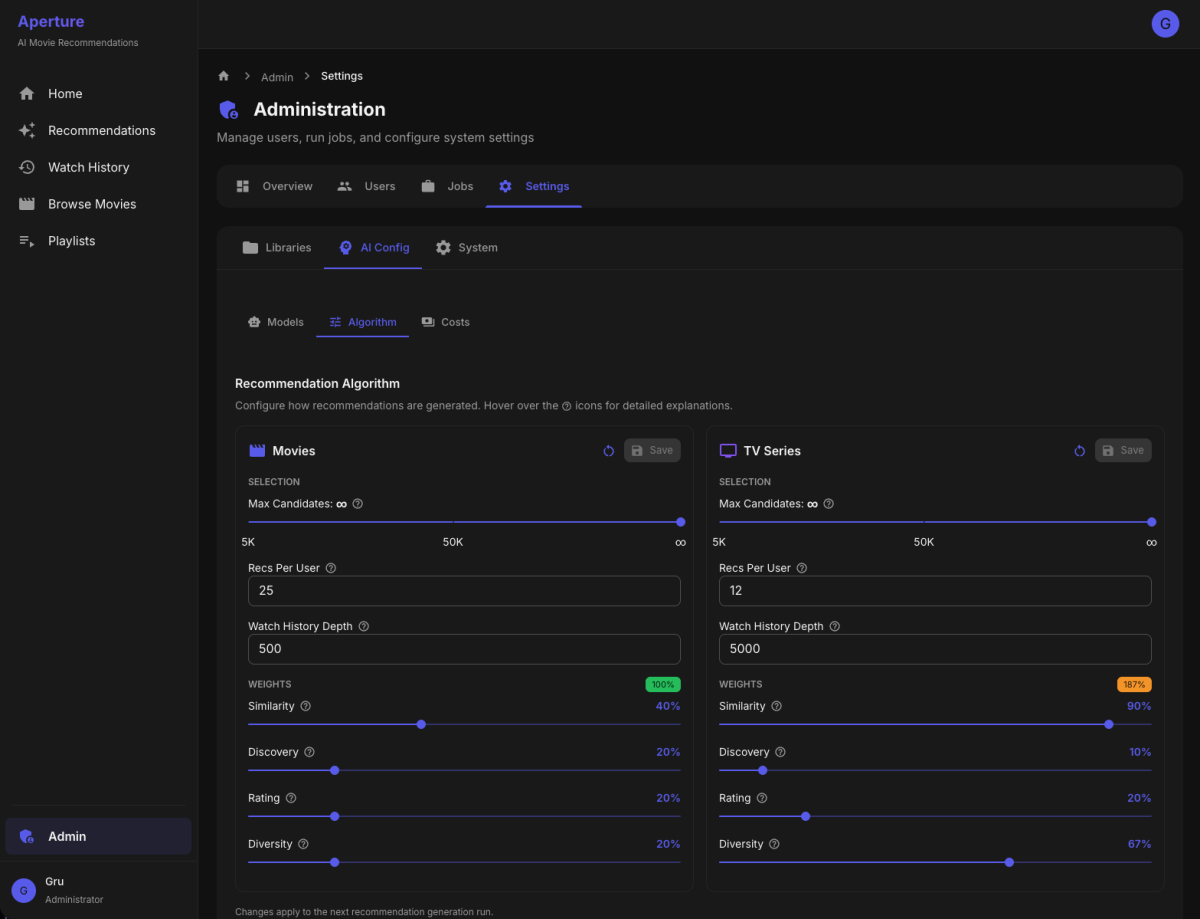Image resolution: width=1200 pixels, height=919 pixels.
Task: Save the TV Series configuration
Action: point(1123,450)
